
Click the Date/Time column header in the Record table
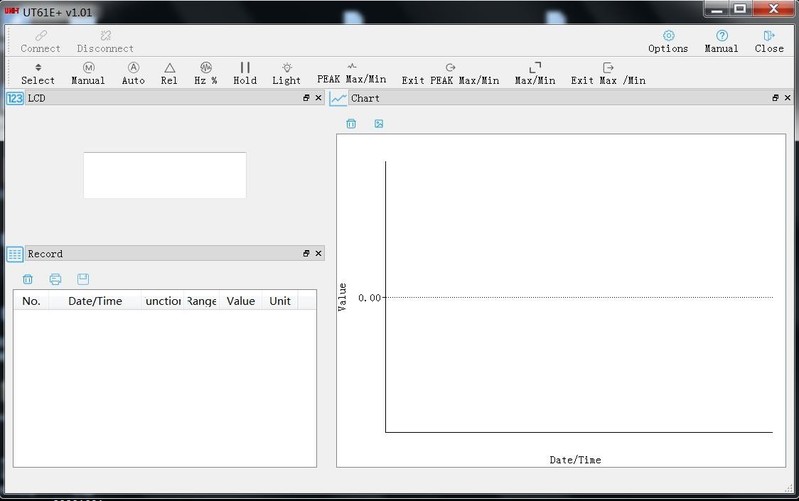pos(95,301)
